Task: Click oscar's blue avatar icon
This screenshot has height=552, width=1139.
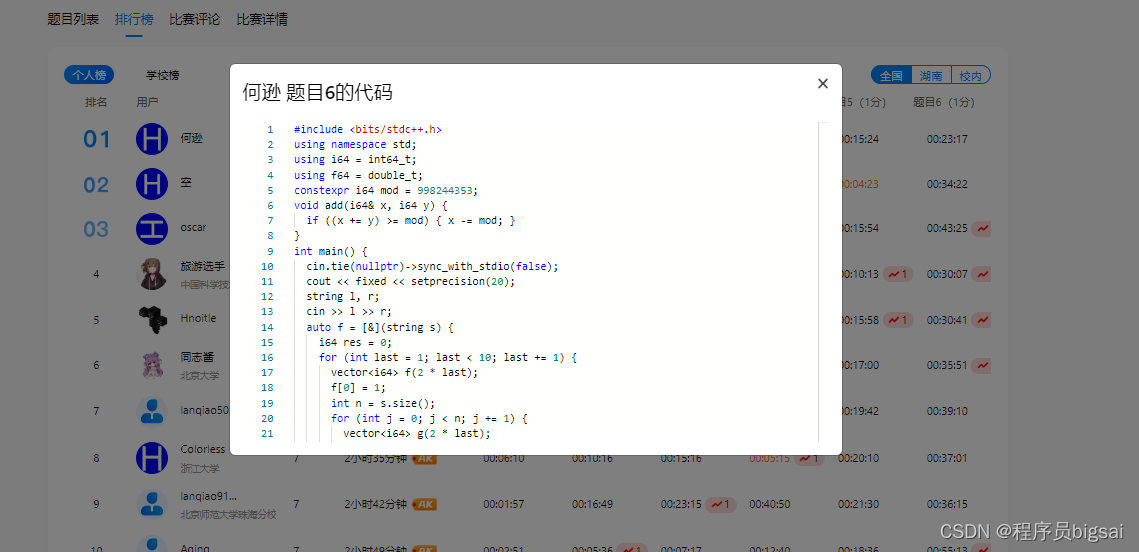Action: point(152,229)
